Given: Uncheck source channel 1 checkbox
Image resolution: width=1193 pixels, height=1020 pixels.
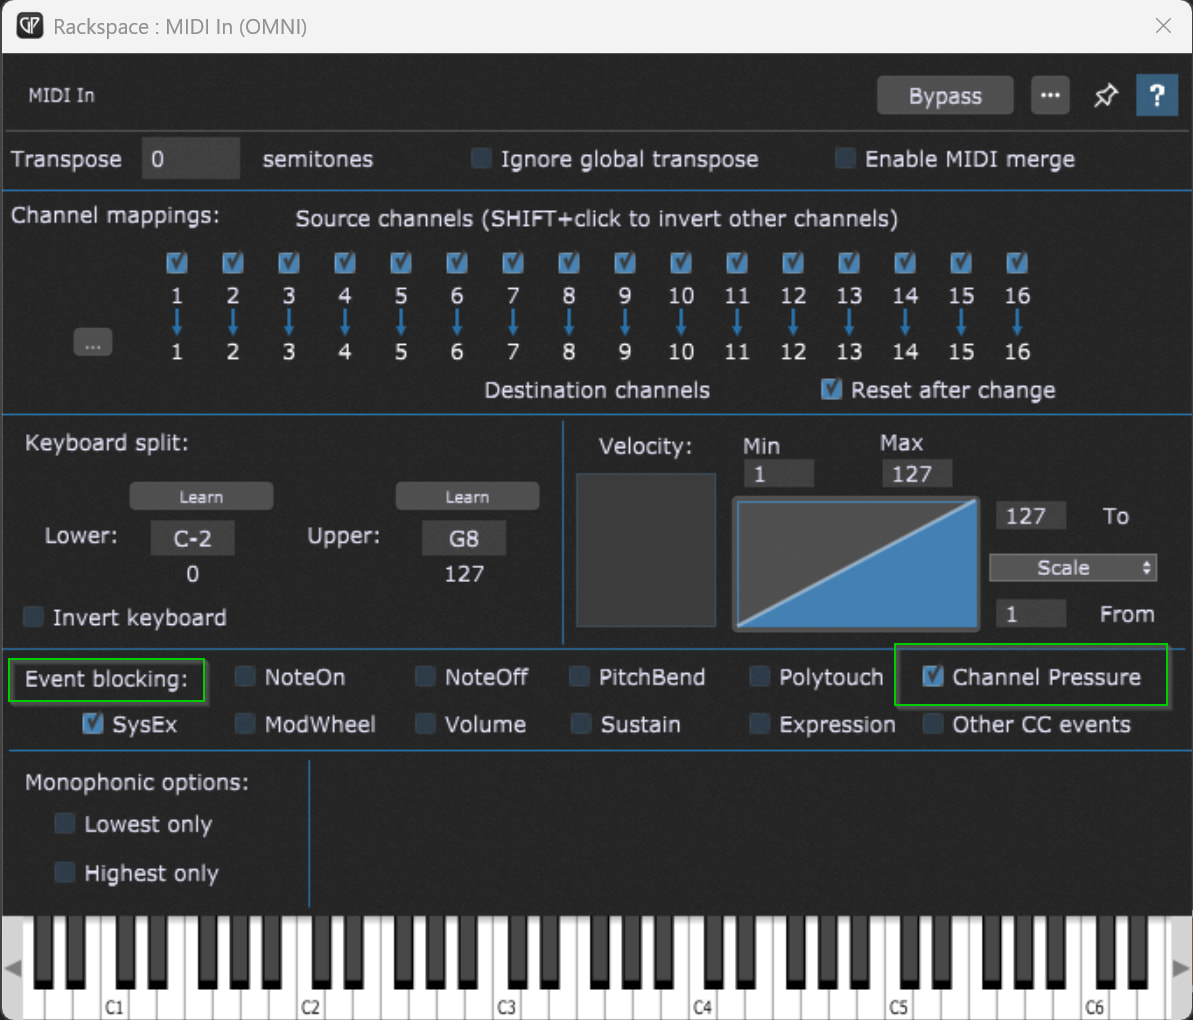Looking at the screenshot, I should pos(177,262).
